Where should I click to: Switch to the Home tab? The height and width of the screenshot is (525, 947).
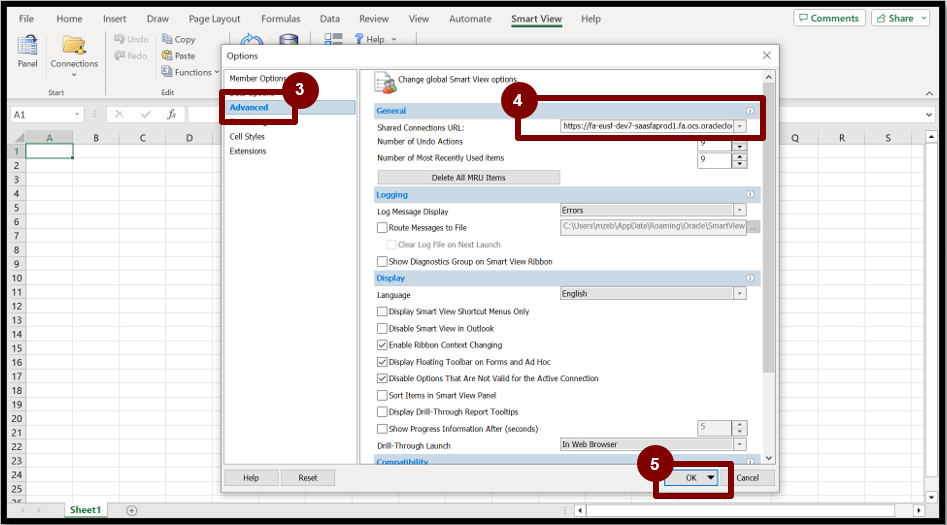pyautogui.click(x=69, y=19)
